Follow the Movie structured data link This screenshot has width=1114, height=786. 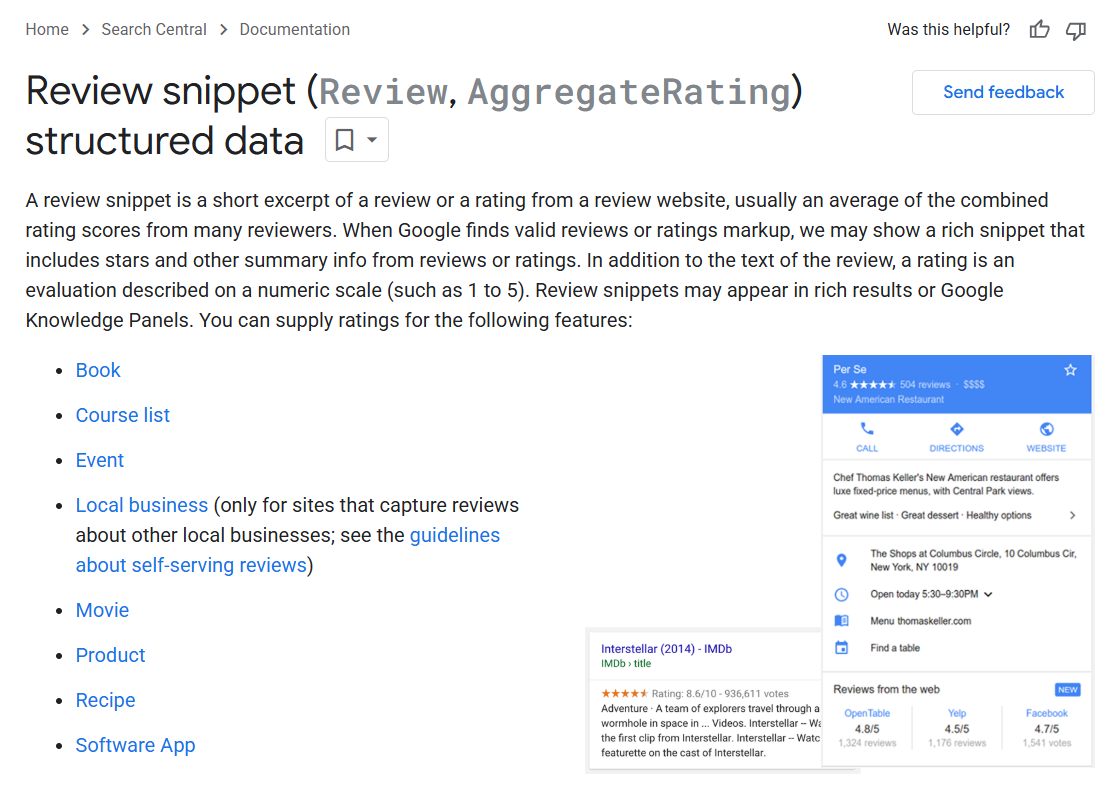click(x=102, y=610)
